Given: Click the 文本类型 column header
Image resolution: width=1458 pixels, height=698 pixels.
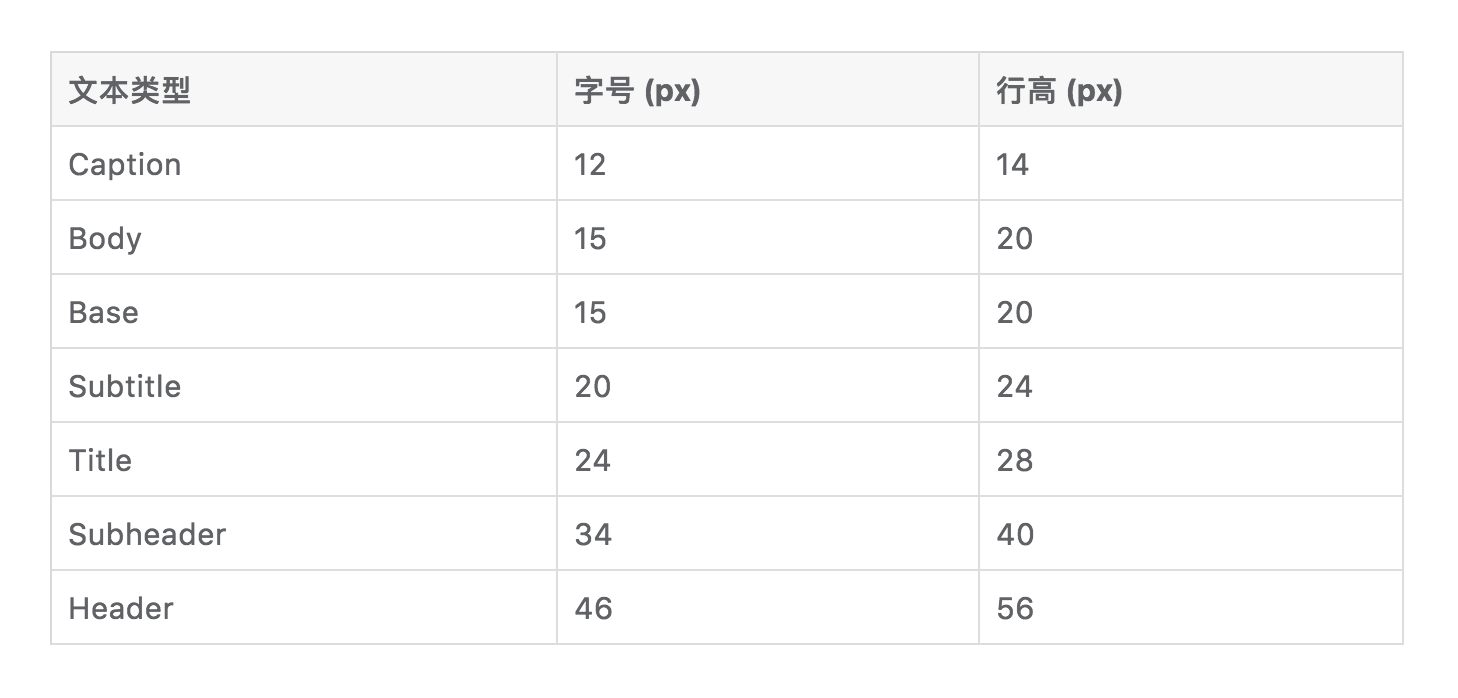Looking at the screenshot, I should pos(129,91).
